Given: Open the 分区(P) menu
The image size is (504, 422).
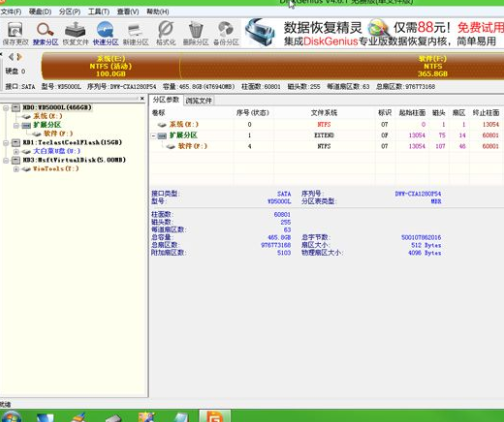Looking at the screenshot, I should 70,12.
